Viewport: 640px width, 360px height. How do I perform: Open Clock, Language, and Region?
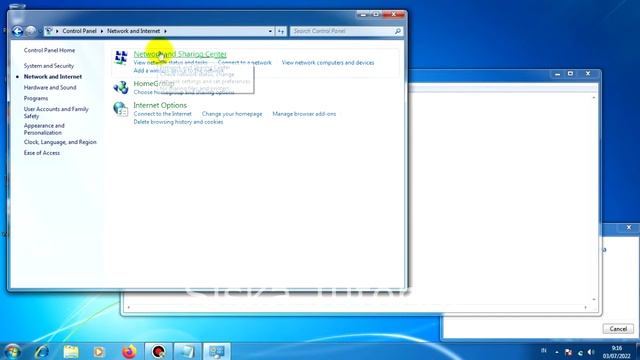[x=60, y=142]
